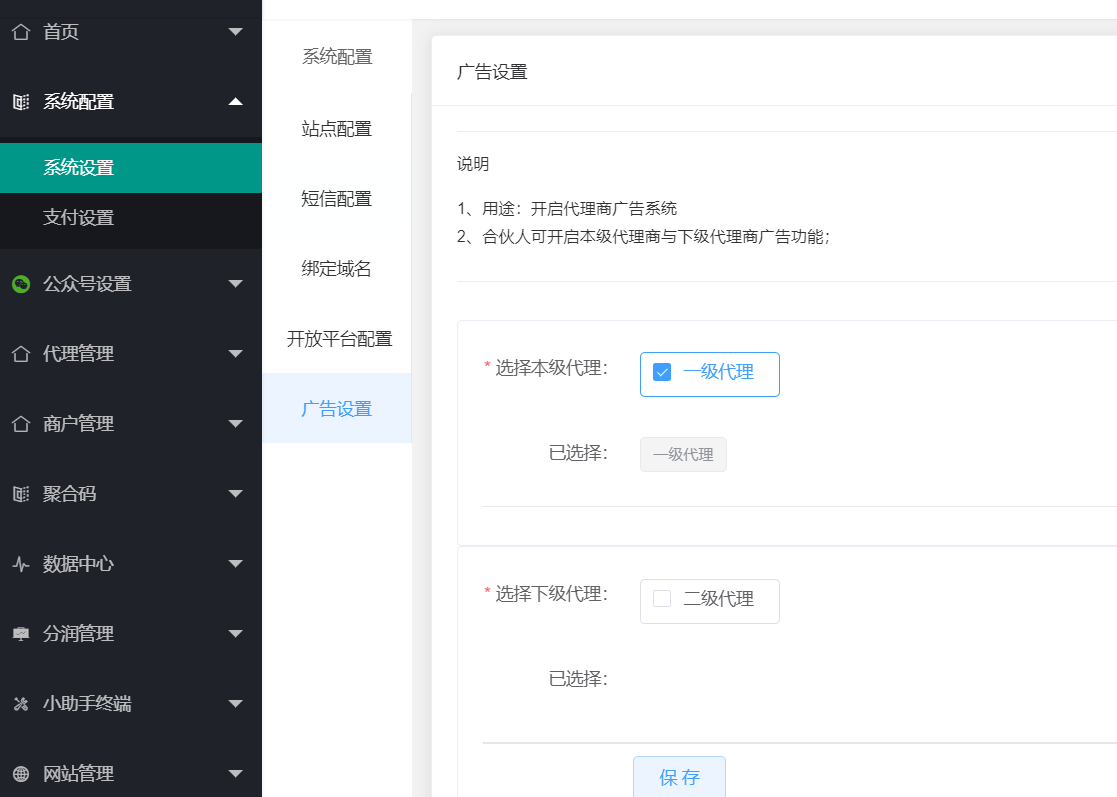Screen dimensions: 1117x797
Task: Collapse the 系统配置 menu arrow
Action: click(235, 101)
